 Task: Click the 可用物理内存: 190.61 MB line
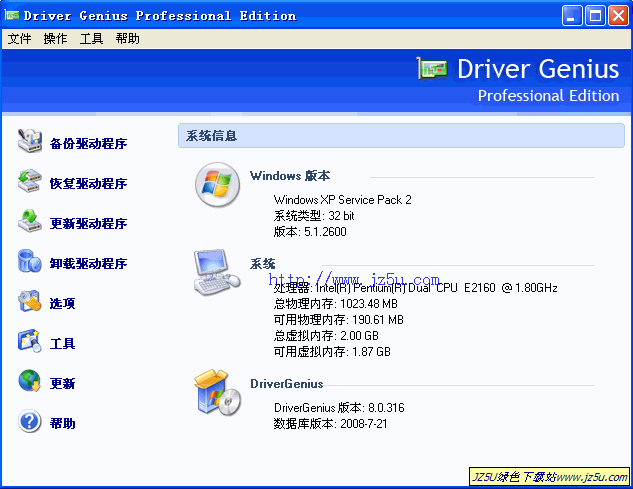[x=338, y=320]
